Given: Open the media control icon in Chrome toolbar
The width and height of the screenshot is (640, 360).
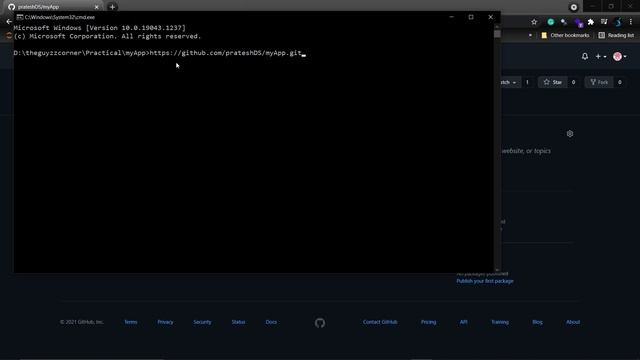Looking at the screenshot, I should pyautogui.click(x=604, y=22).
